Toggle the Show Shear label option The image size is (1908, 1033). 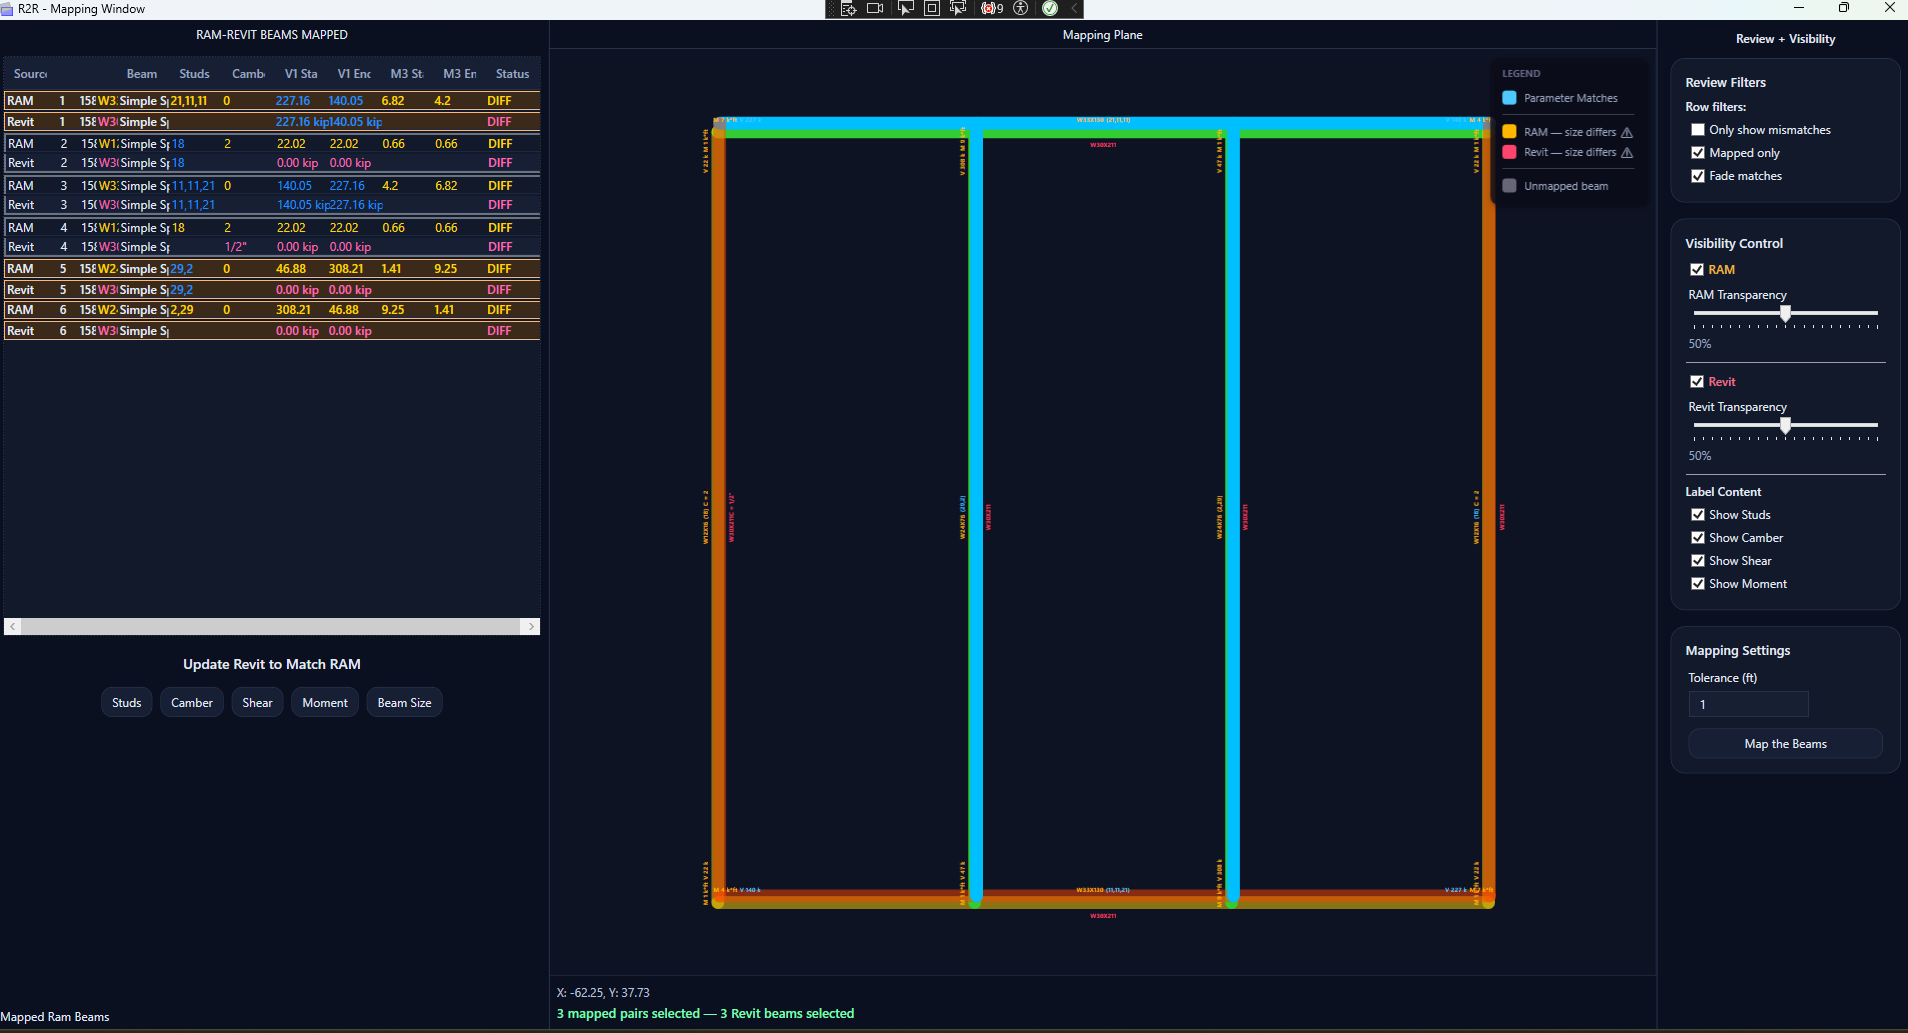(1698, 561)
